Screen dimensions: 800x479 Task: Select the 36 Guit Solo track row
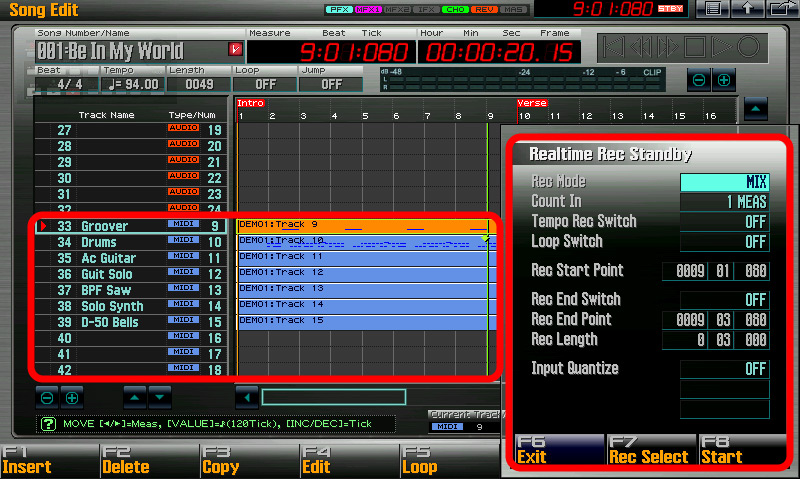(x=131, y=274)
